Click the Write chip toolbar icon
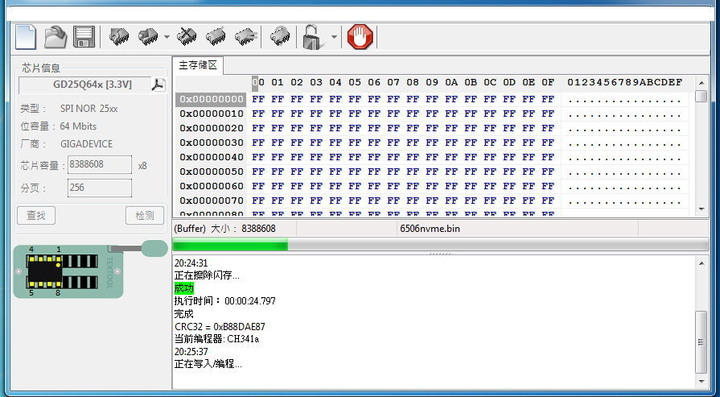 click(148, 36)
